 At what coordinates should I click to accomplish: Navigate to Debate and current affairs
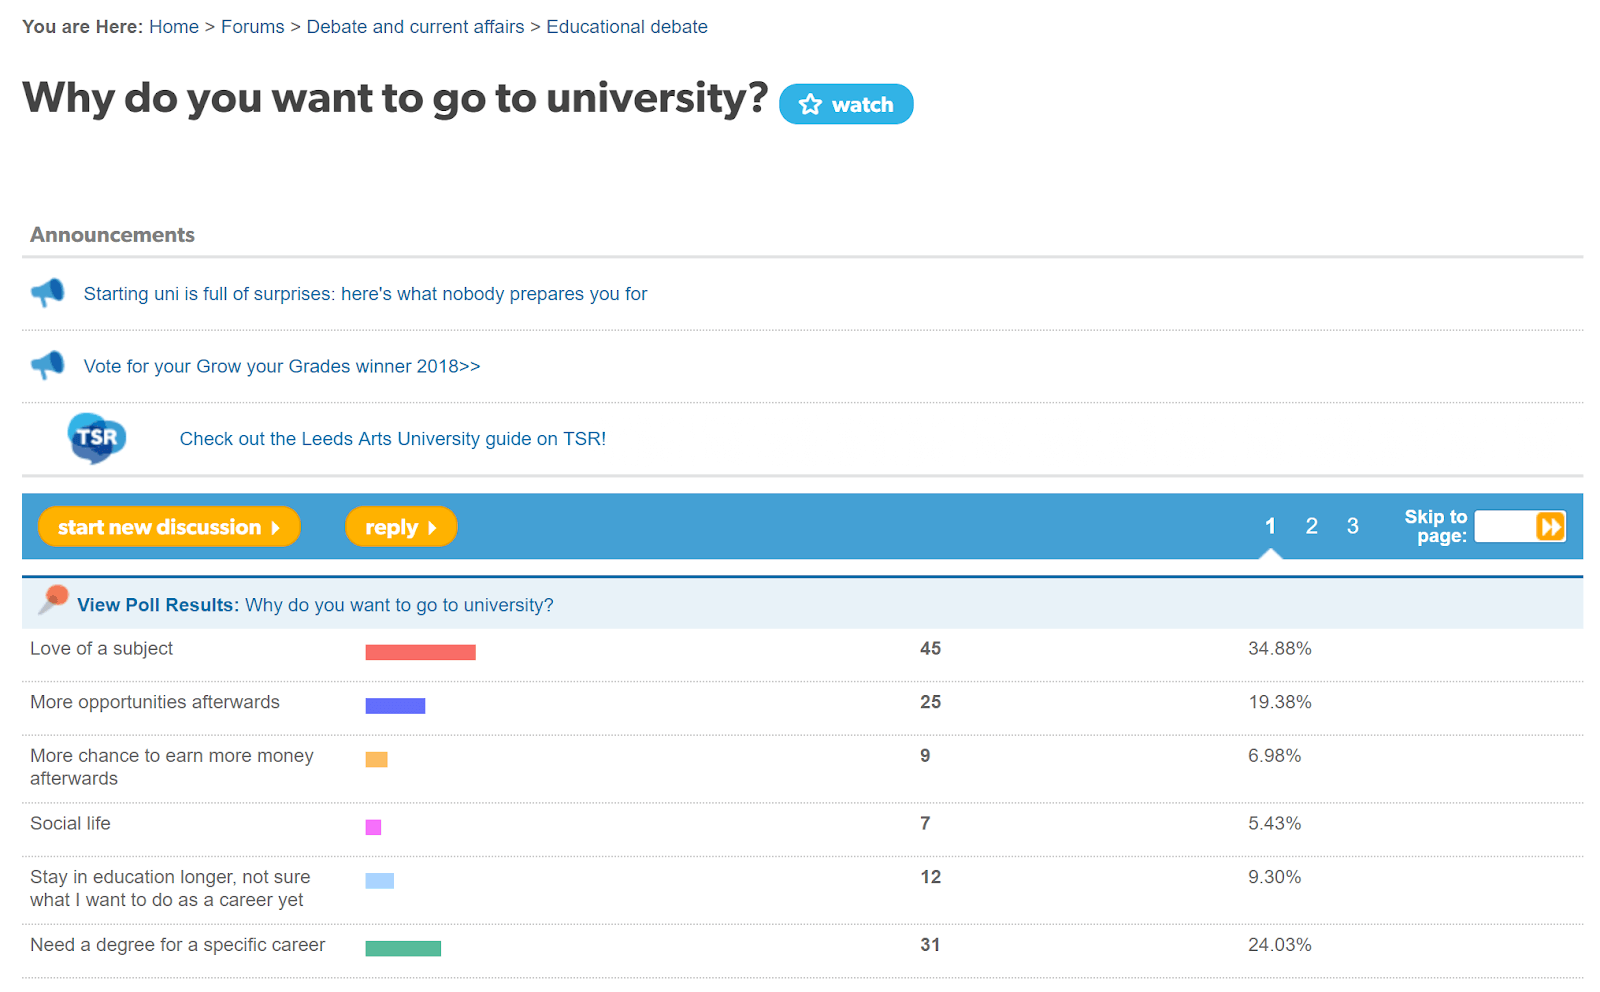point(415,27)
